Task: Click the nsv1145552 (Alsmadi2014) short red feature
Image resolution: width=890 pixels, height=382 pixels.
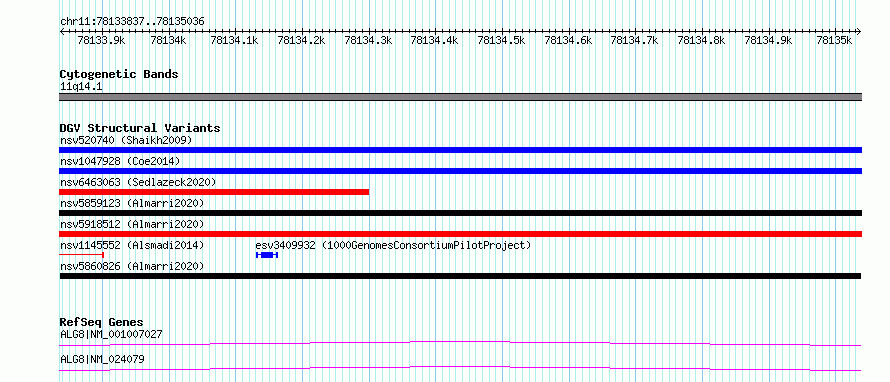Action: tap(82, 255)
